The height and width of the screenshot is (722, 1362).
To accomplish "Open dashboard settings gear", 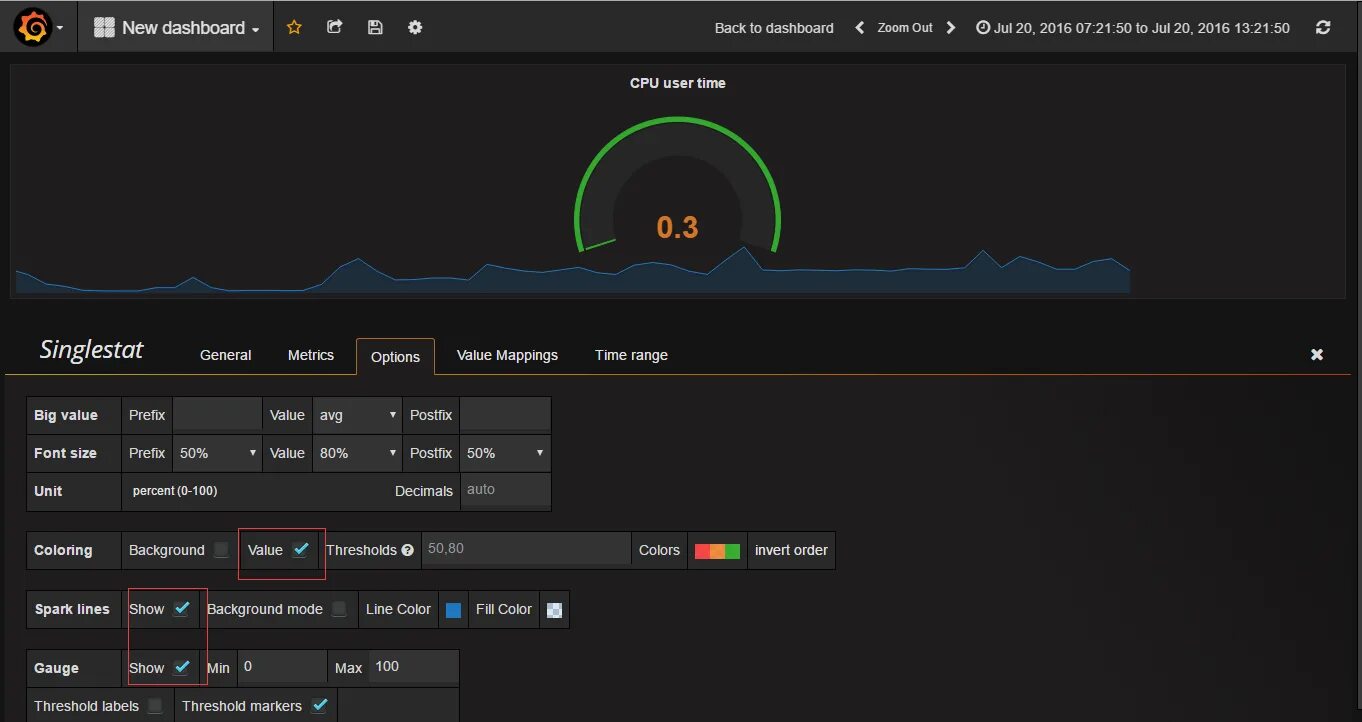I will point(415,28).
